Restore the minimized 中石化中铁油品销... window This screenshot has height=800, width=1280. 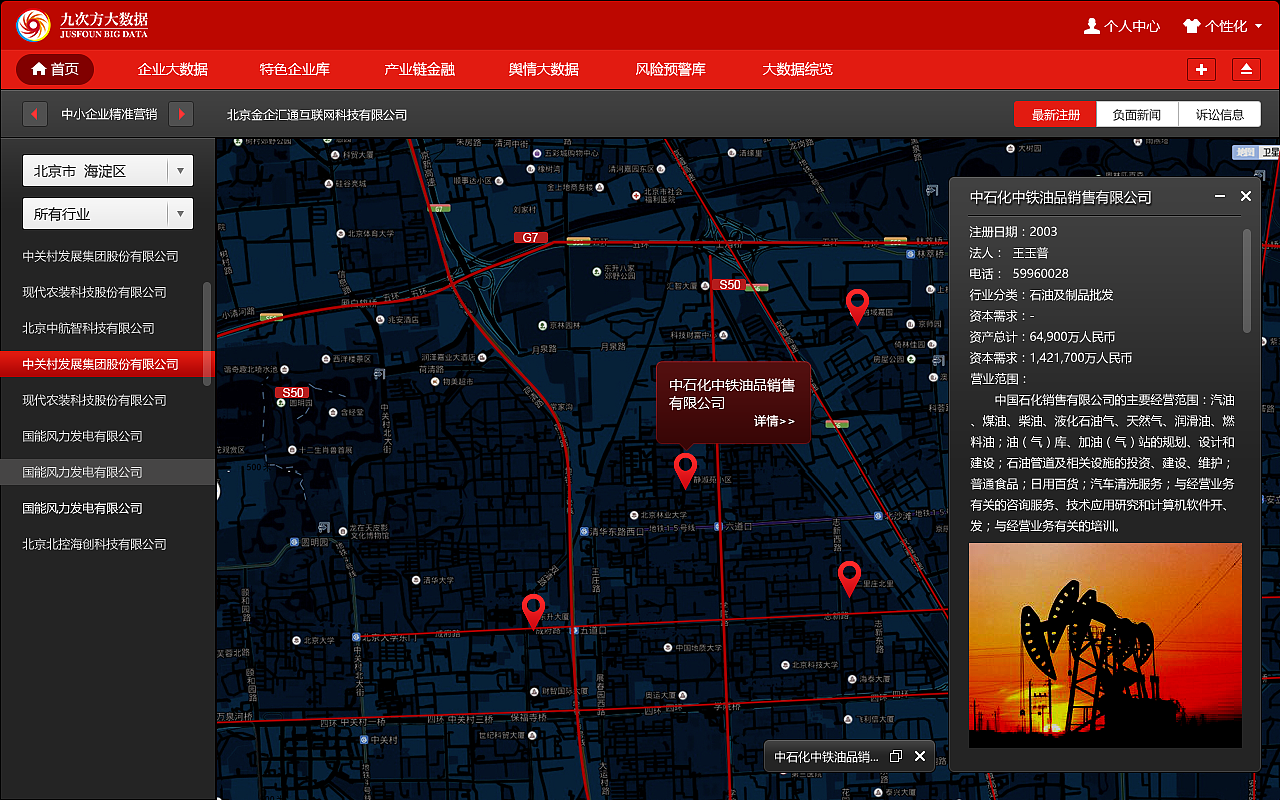pyautogui.click(x=896, y=757)
